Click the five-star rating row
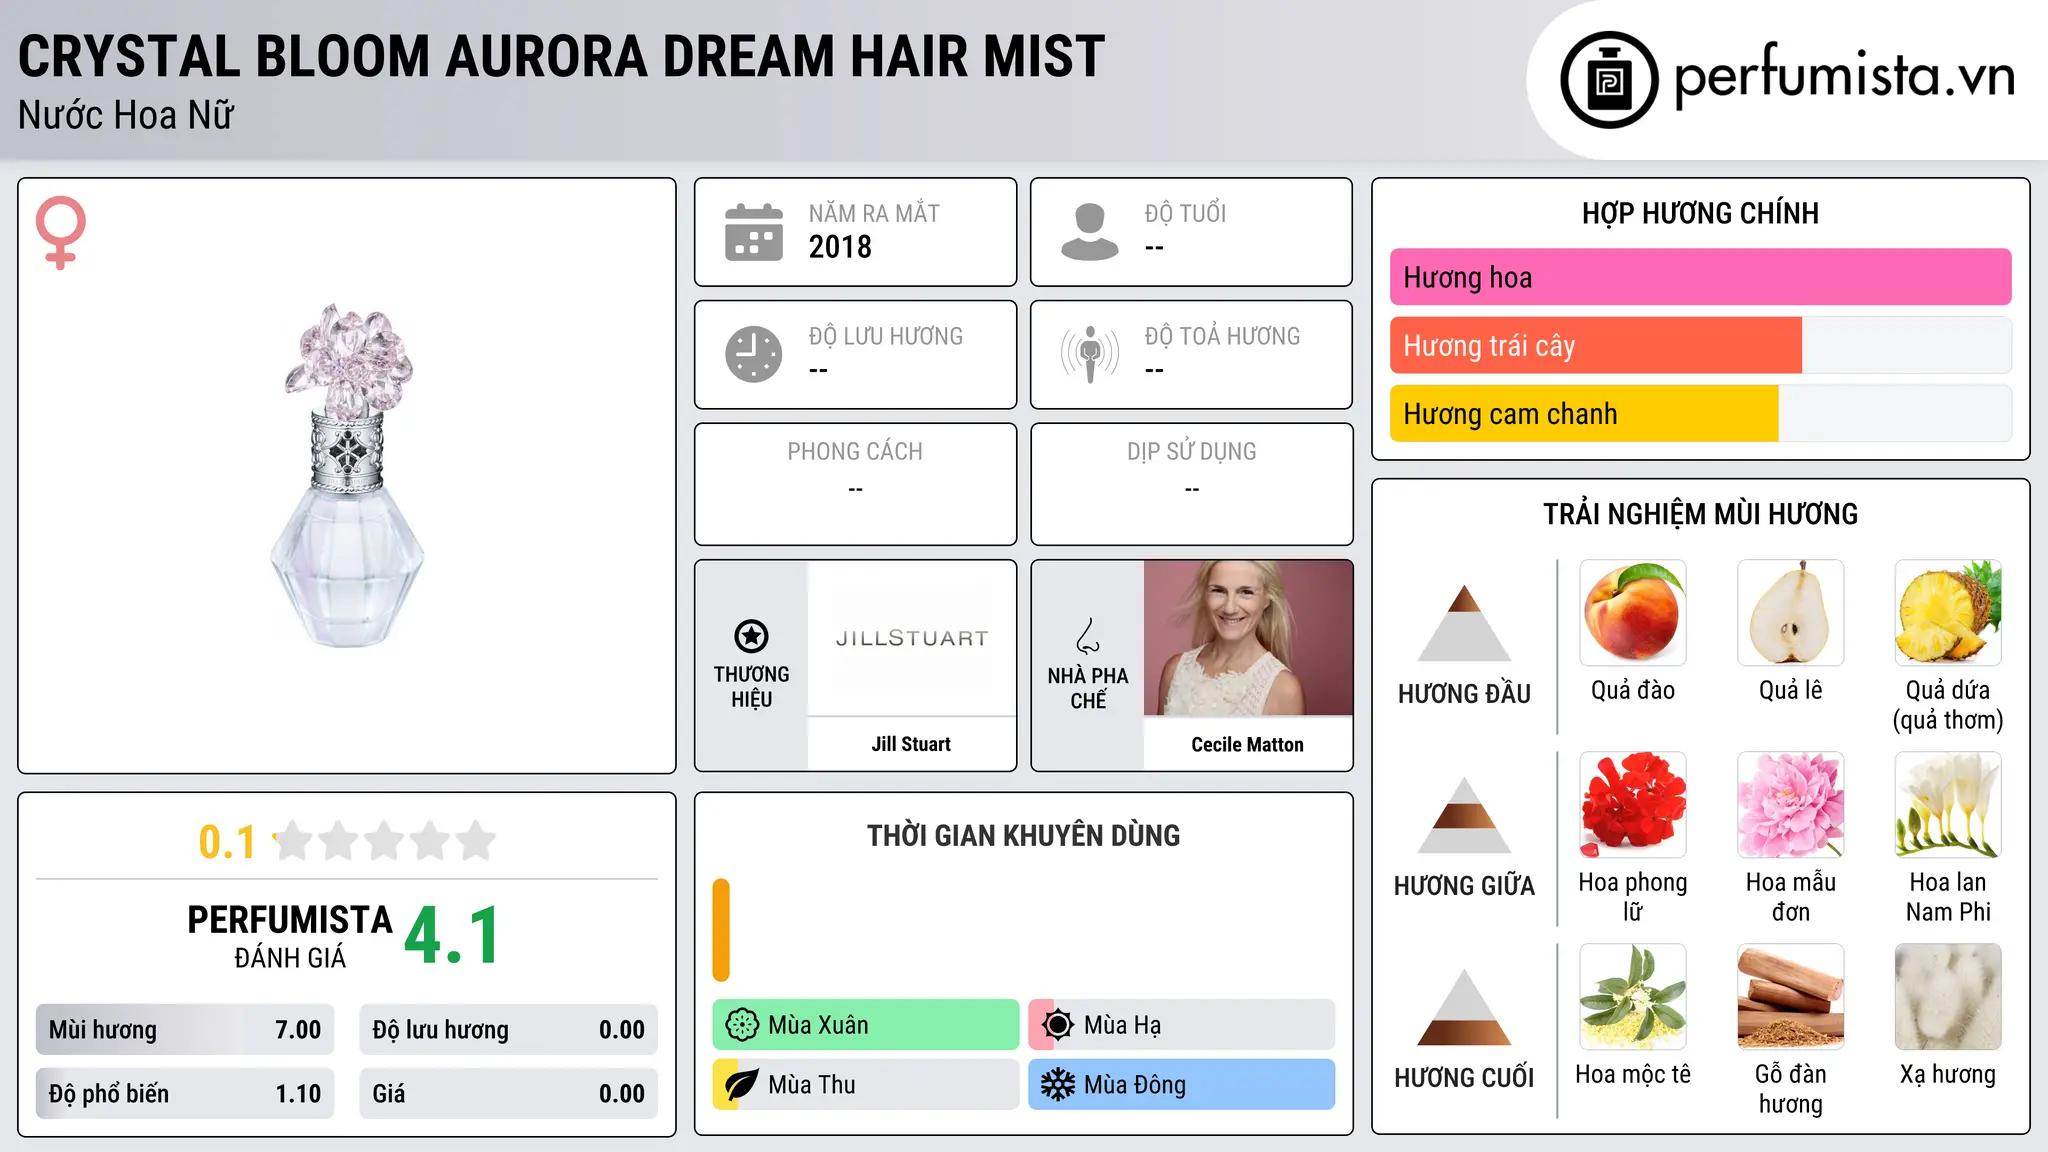Viewport: 2048px width, 1152px height. [384, 841]
